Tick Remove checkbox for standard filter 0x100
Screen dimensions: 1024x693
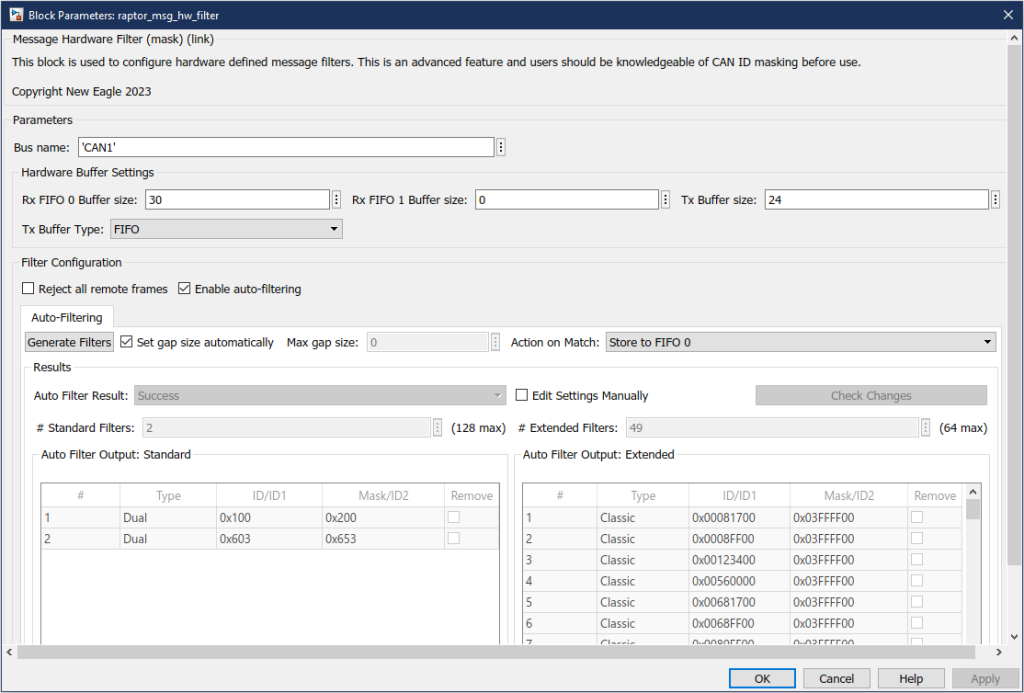click(x=455, y=517)
